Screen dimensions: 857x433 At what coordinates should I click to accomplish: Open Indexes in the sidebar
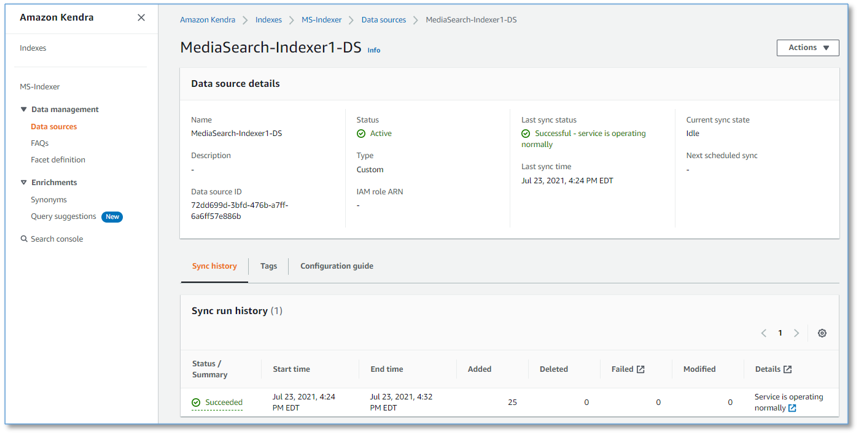[33, 48]
